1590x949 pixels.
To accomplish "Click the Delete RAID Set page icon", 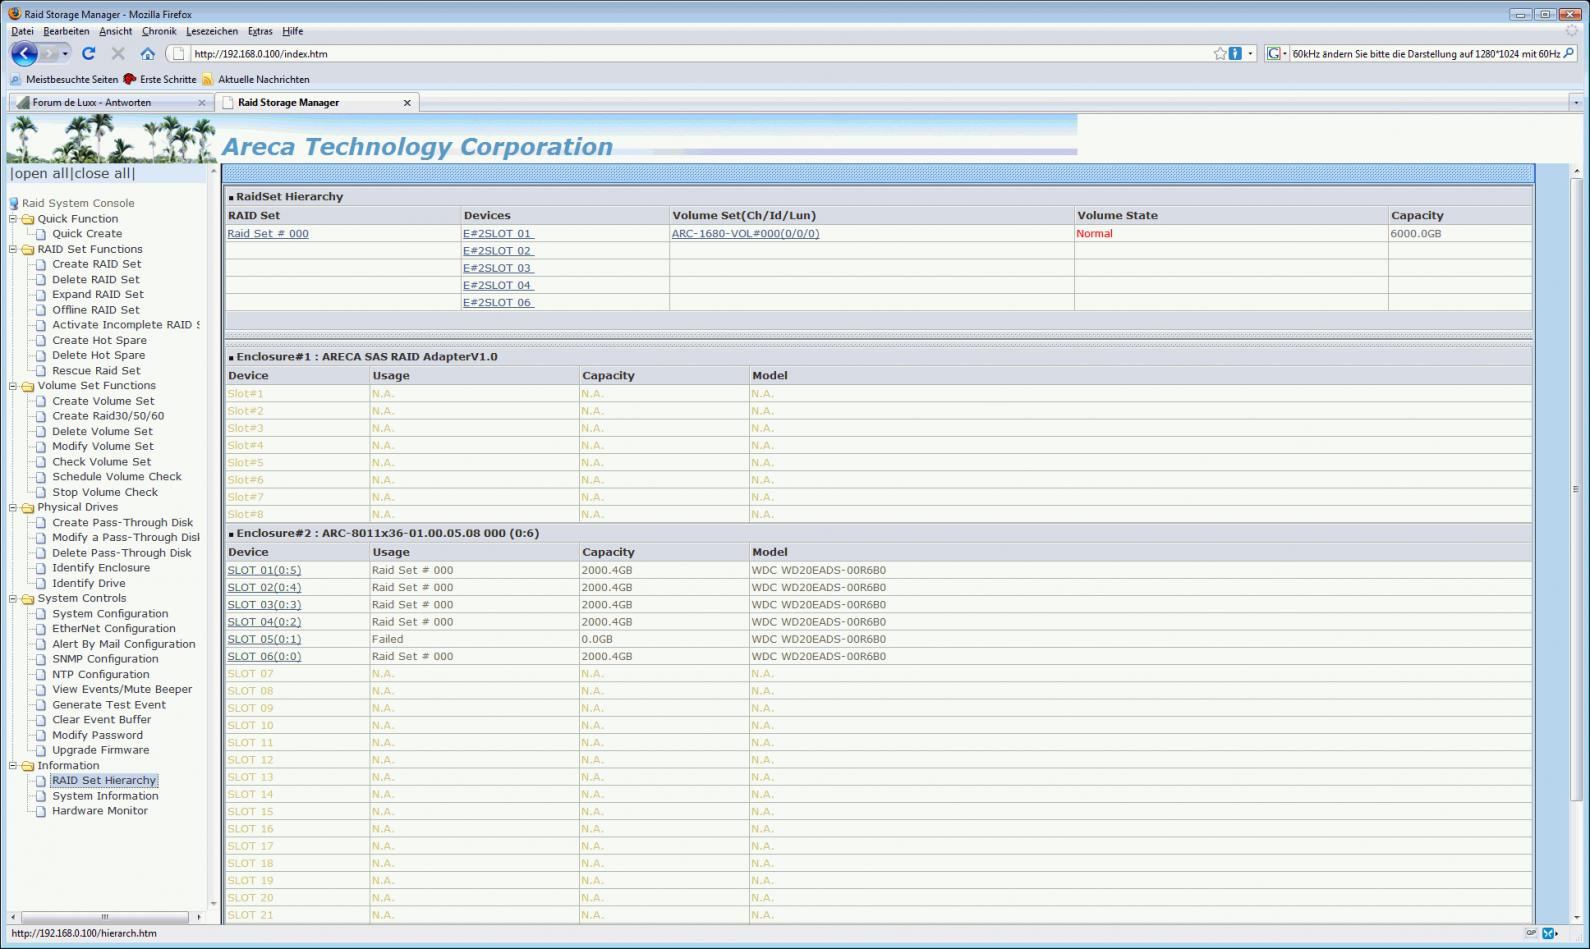I will click(41, 280).
